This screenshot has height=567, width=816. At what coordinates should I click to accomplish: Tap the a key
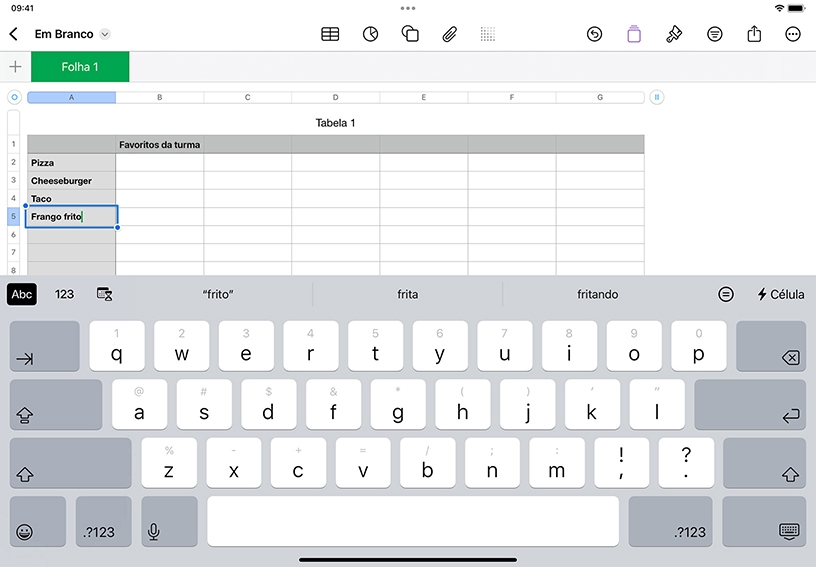pos(139,404)
